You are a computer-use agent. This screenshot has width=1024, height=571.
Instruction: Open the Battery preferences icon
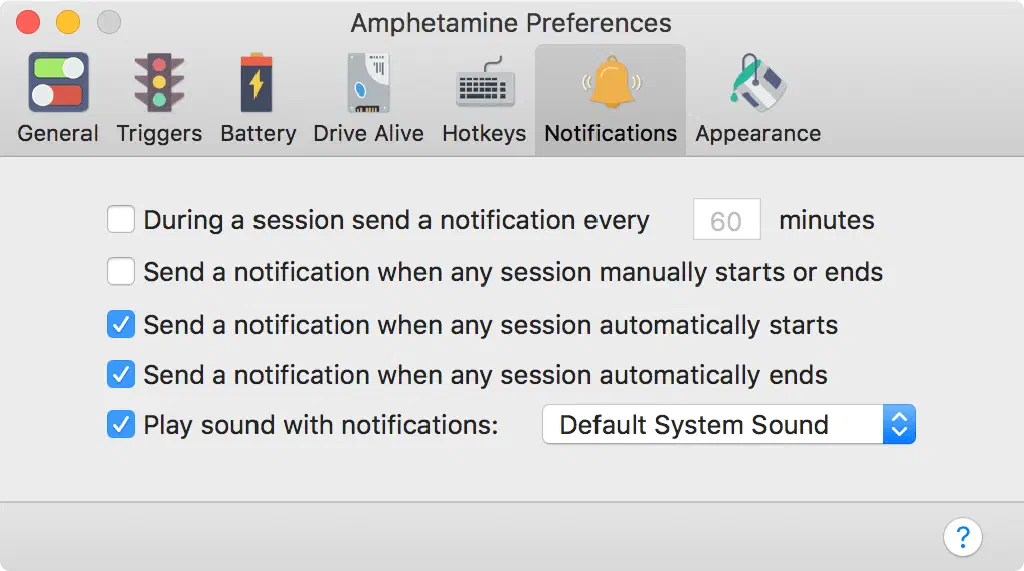[257, 83]
